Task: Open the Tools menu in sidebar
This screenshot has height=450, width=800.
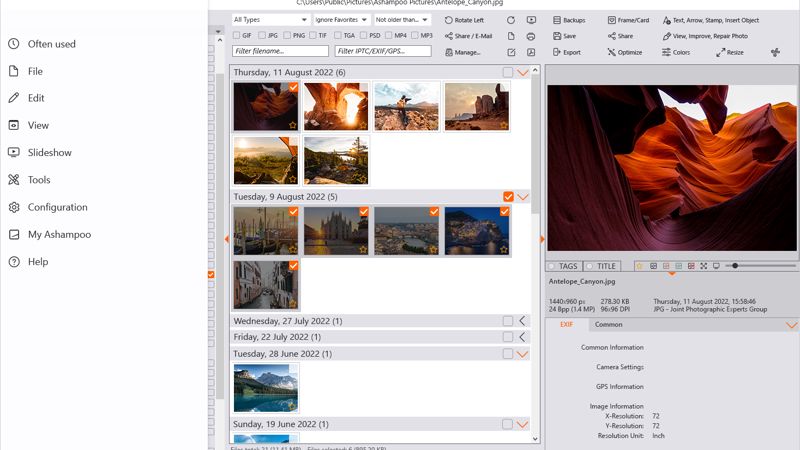Action: 29,180
